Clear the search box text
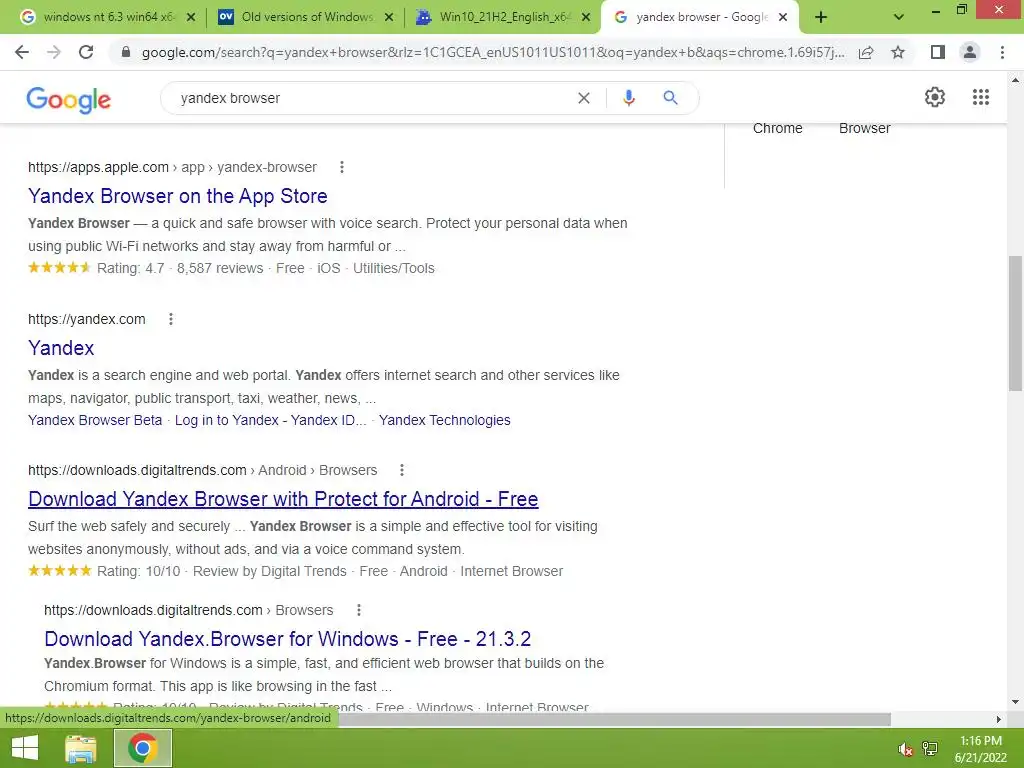This screenshot has height=768, width=1024. coord(584,98)
